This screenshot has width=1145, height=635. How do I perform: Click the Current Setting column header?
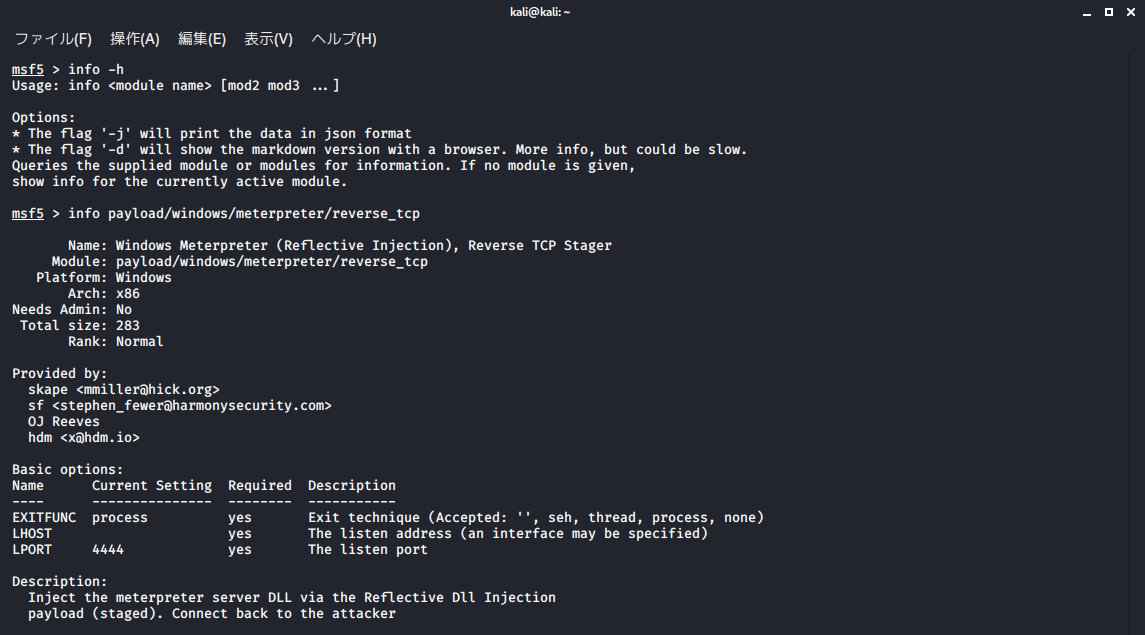(152, 485)
